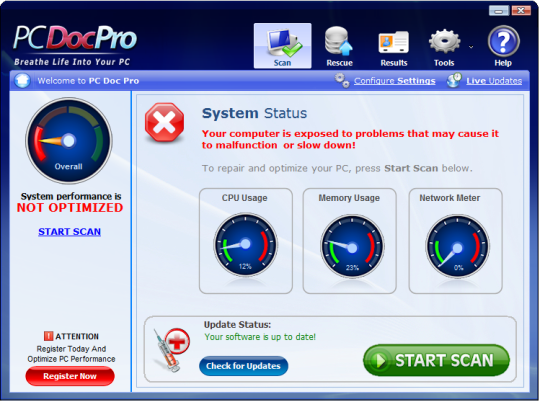The image size is (540, 402).
Task: Close the PC Doc Pro window
Action: click(521, 11)
